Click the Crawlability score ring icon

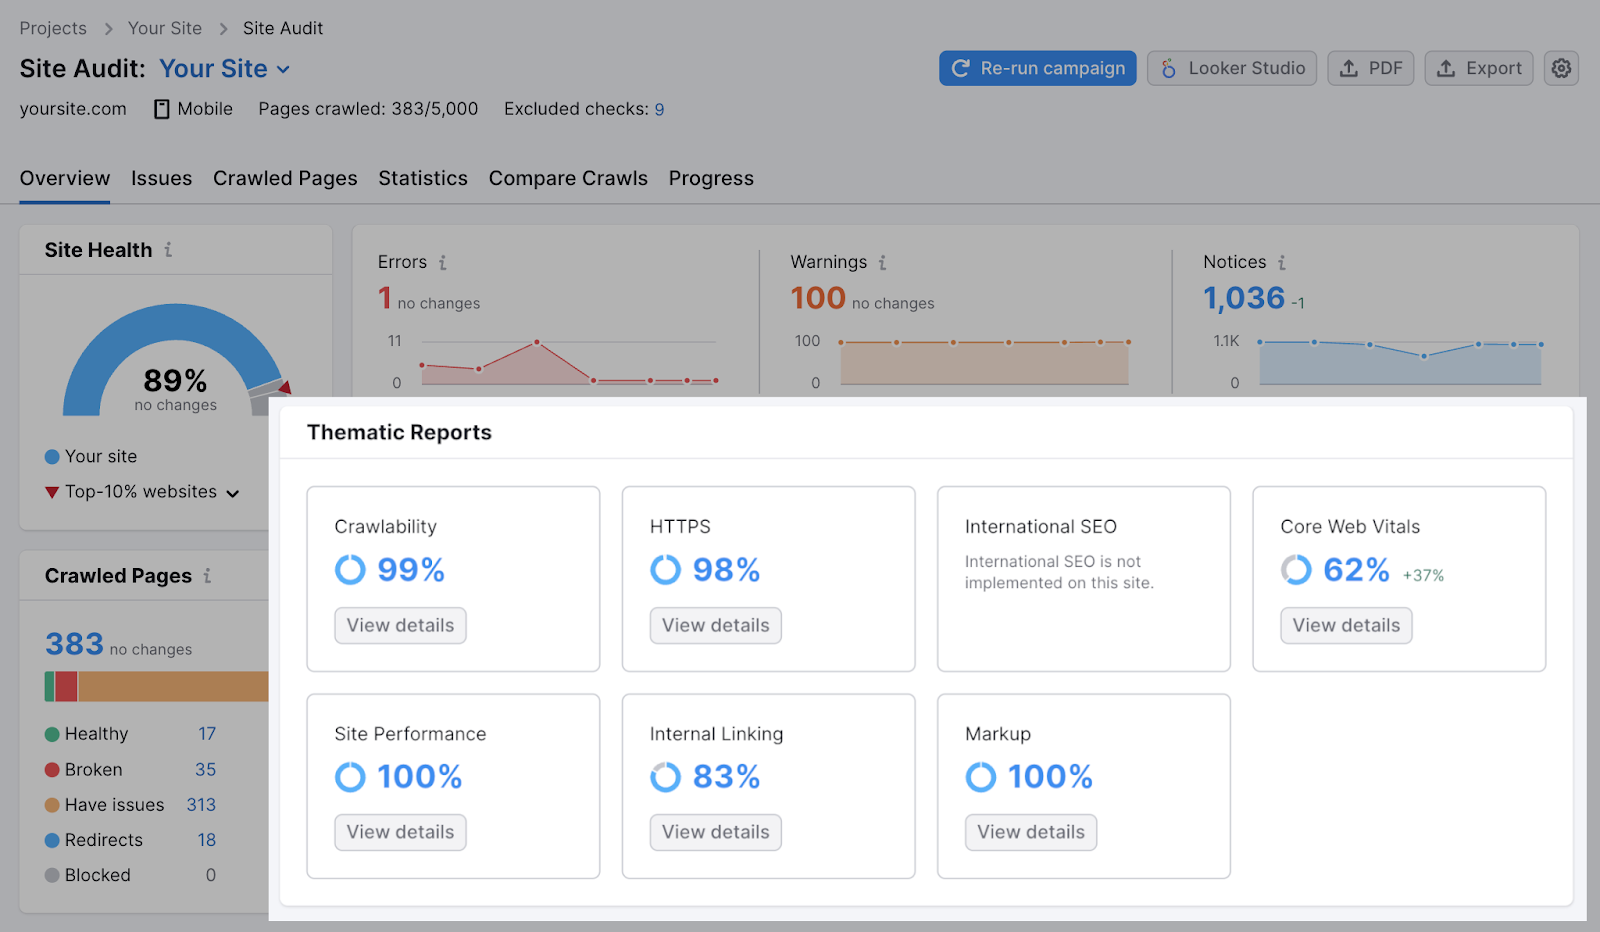pyautogui.click(x=350, y=570)
